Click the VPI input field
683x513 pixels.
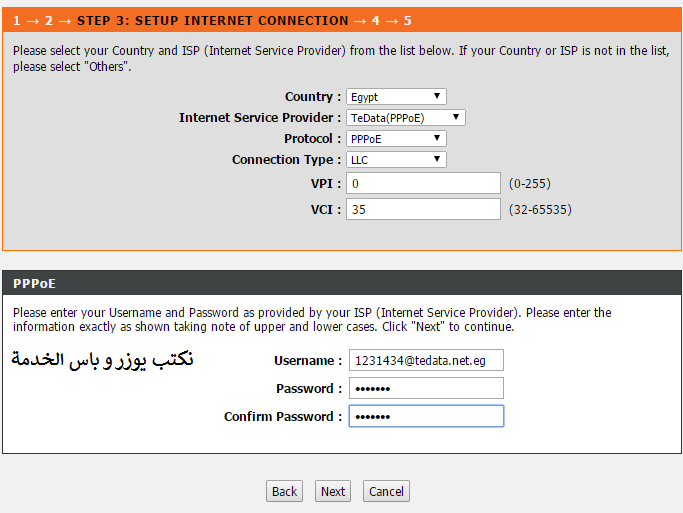point(423,183)
